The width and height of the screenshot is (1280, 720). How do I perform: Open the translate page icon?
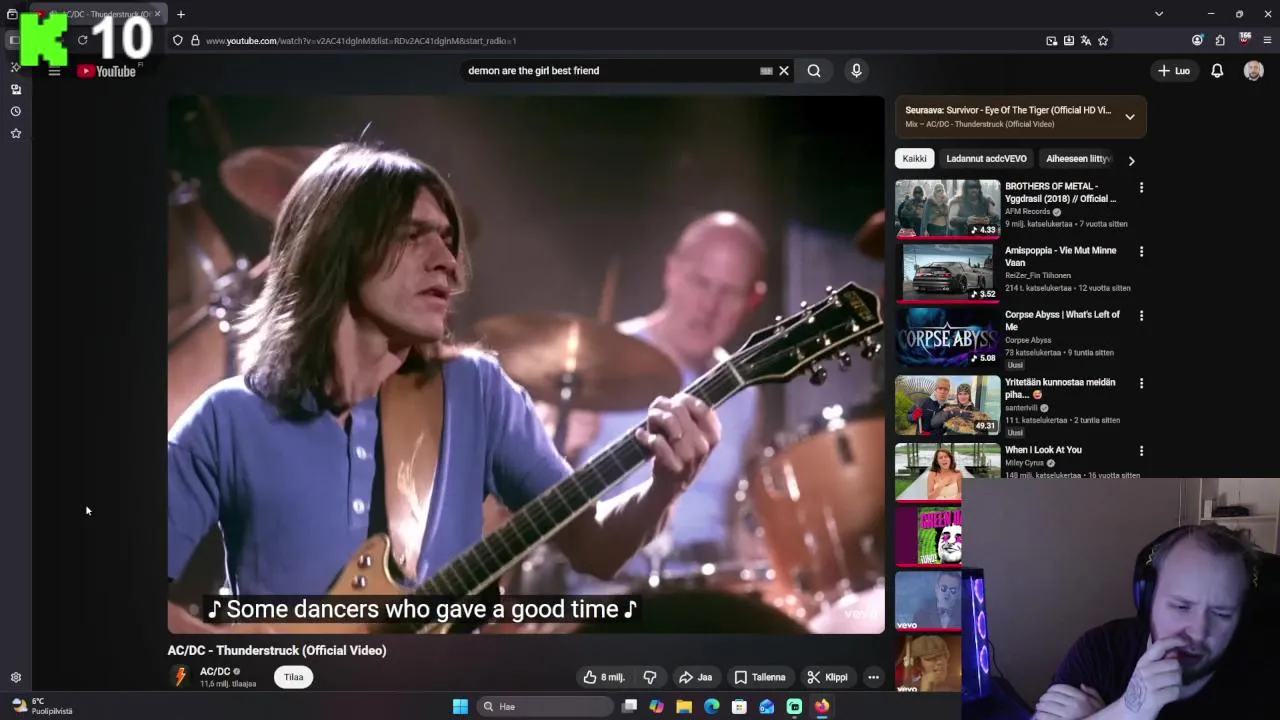(1085, 41)
